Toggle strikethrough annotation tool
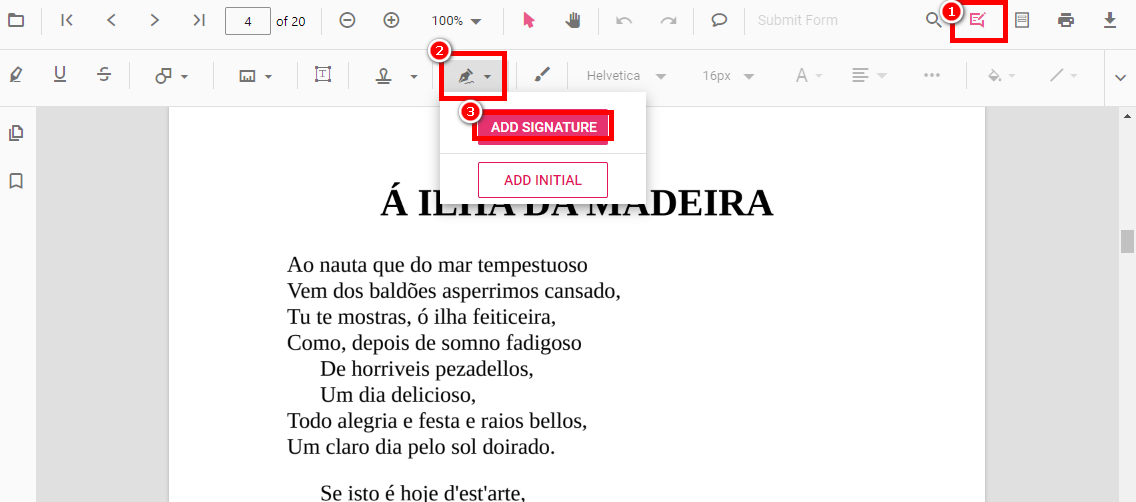Viewport: 1136px width, 502px height. point(104,75)
